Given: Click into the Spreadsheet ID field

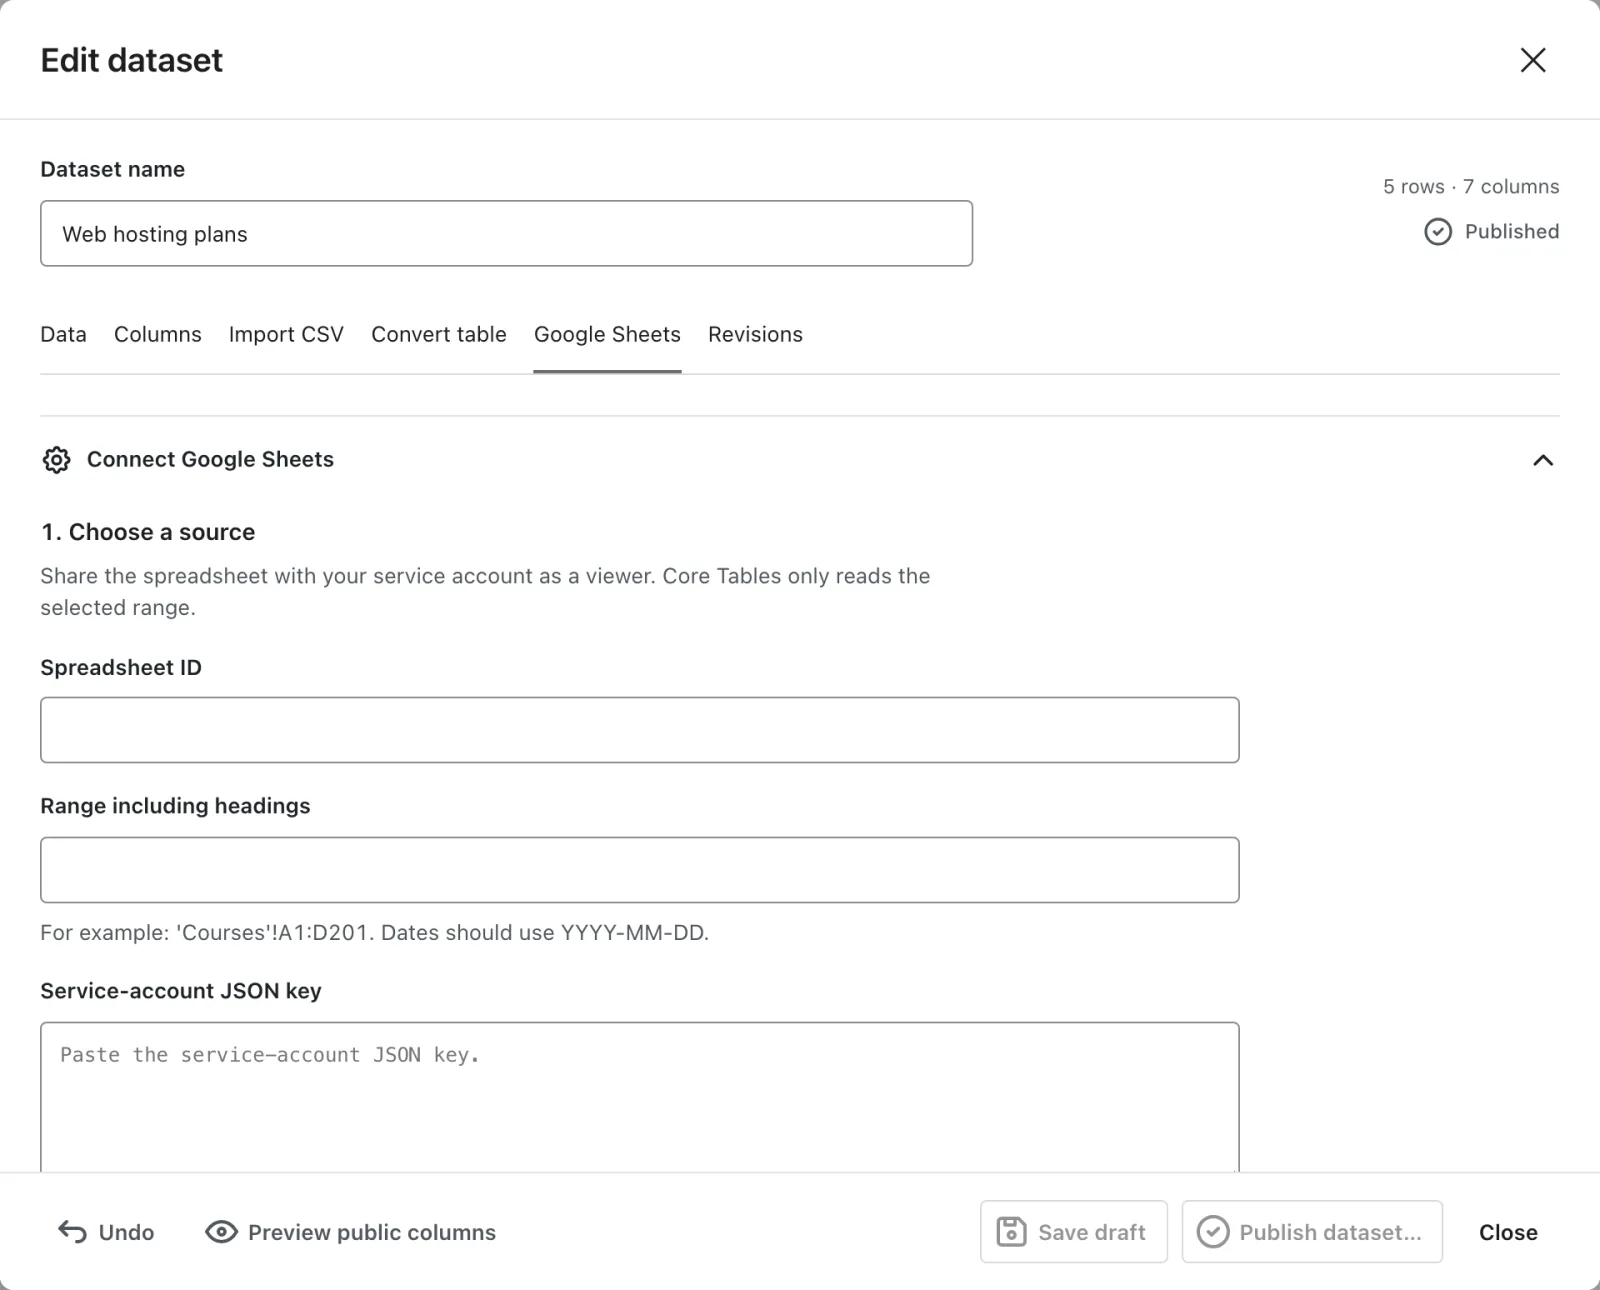Looking at the screenshot, I should click(x=640, y=730).
